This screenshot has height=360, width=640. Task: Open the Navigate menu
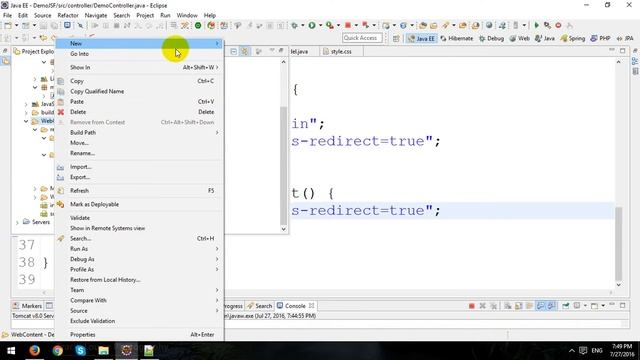point(96,16)
